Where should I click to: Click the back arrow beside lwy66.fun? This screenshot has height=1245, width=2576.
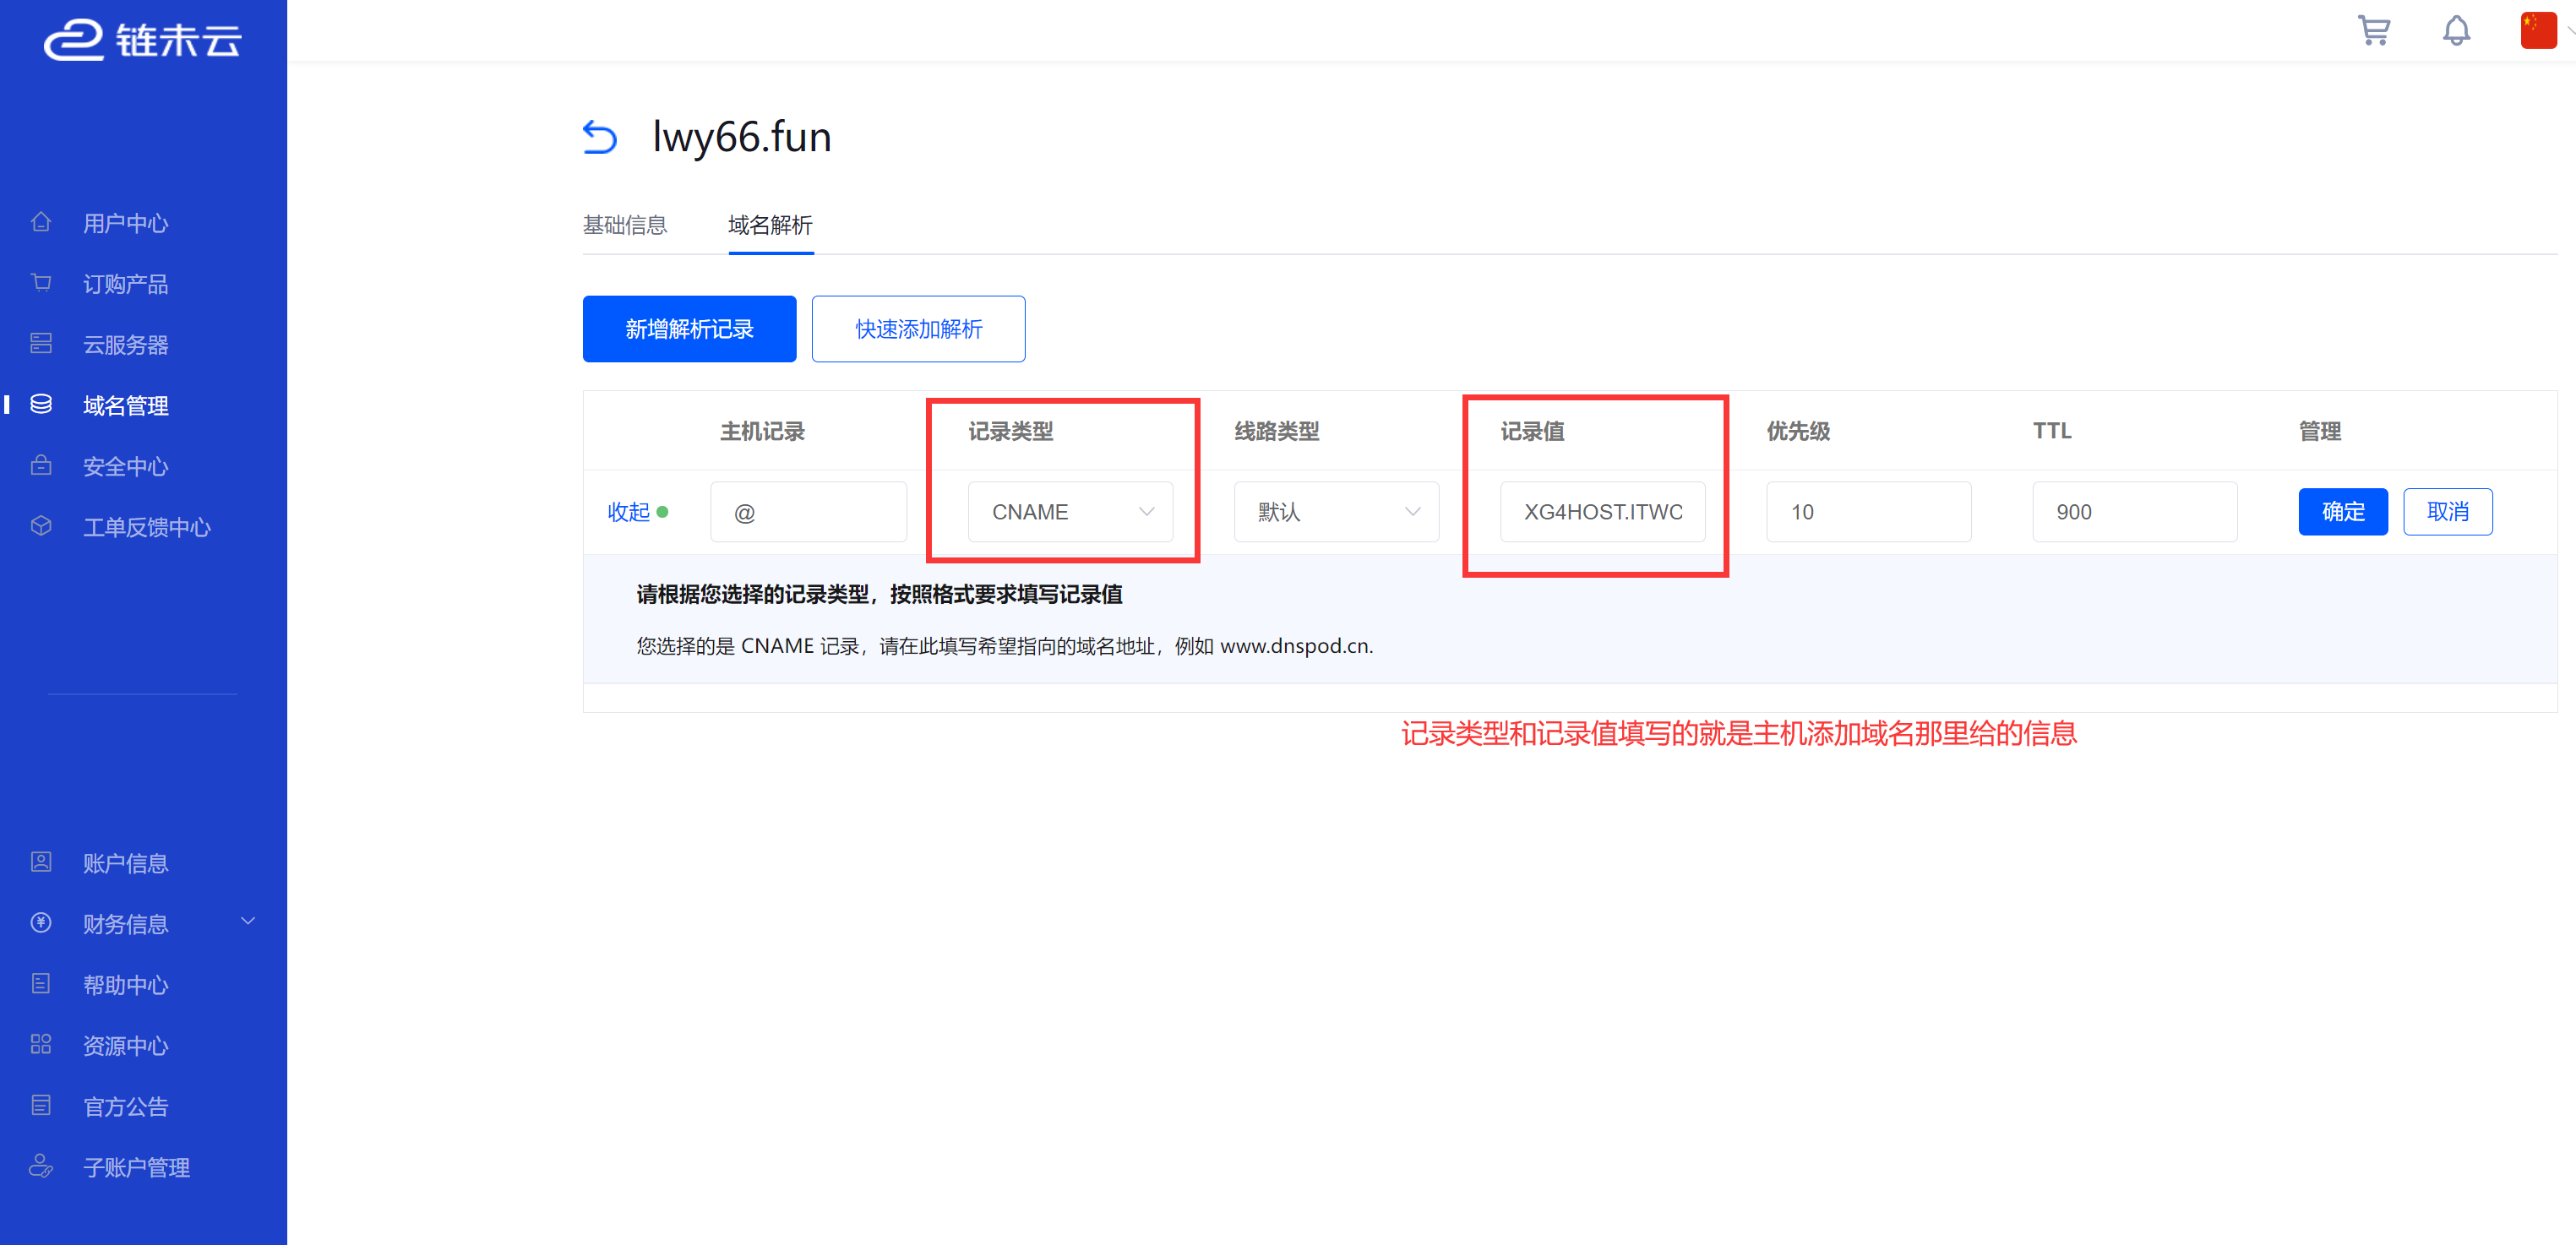[x=599, y=137]
